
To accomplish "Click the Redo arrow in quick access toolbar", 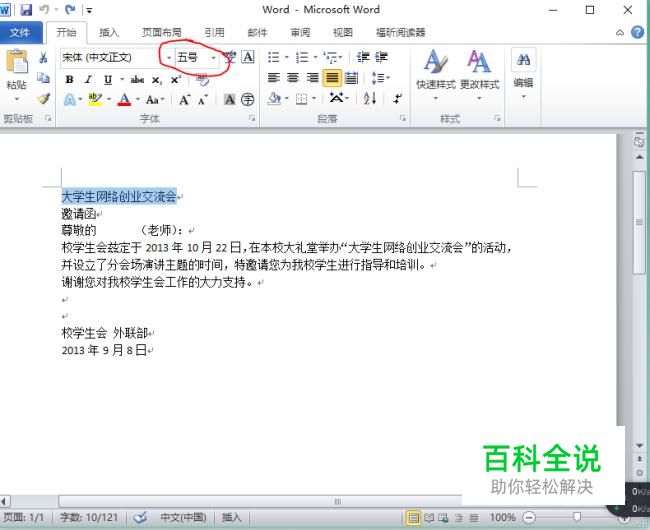I will pyautogui.click(x=70, y=9).
